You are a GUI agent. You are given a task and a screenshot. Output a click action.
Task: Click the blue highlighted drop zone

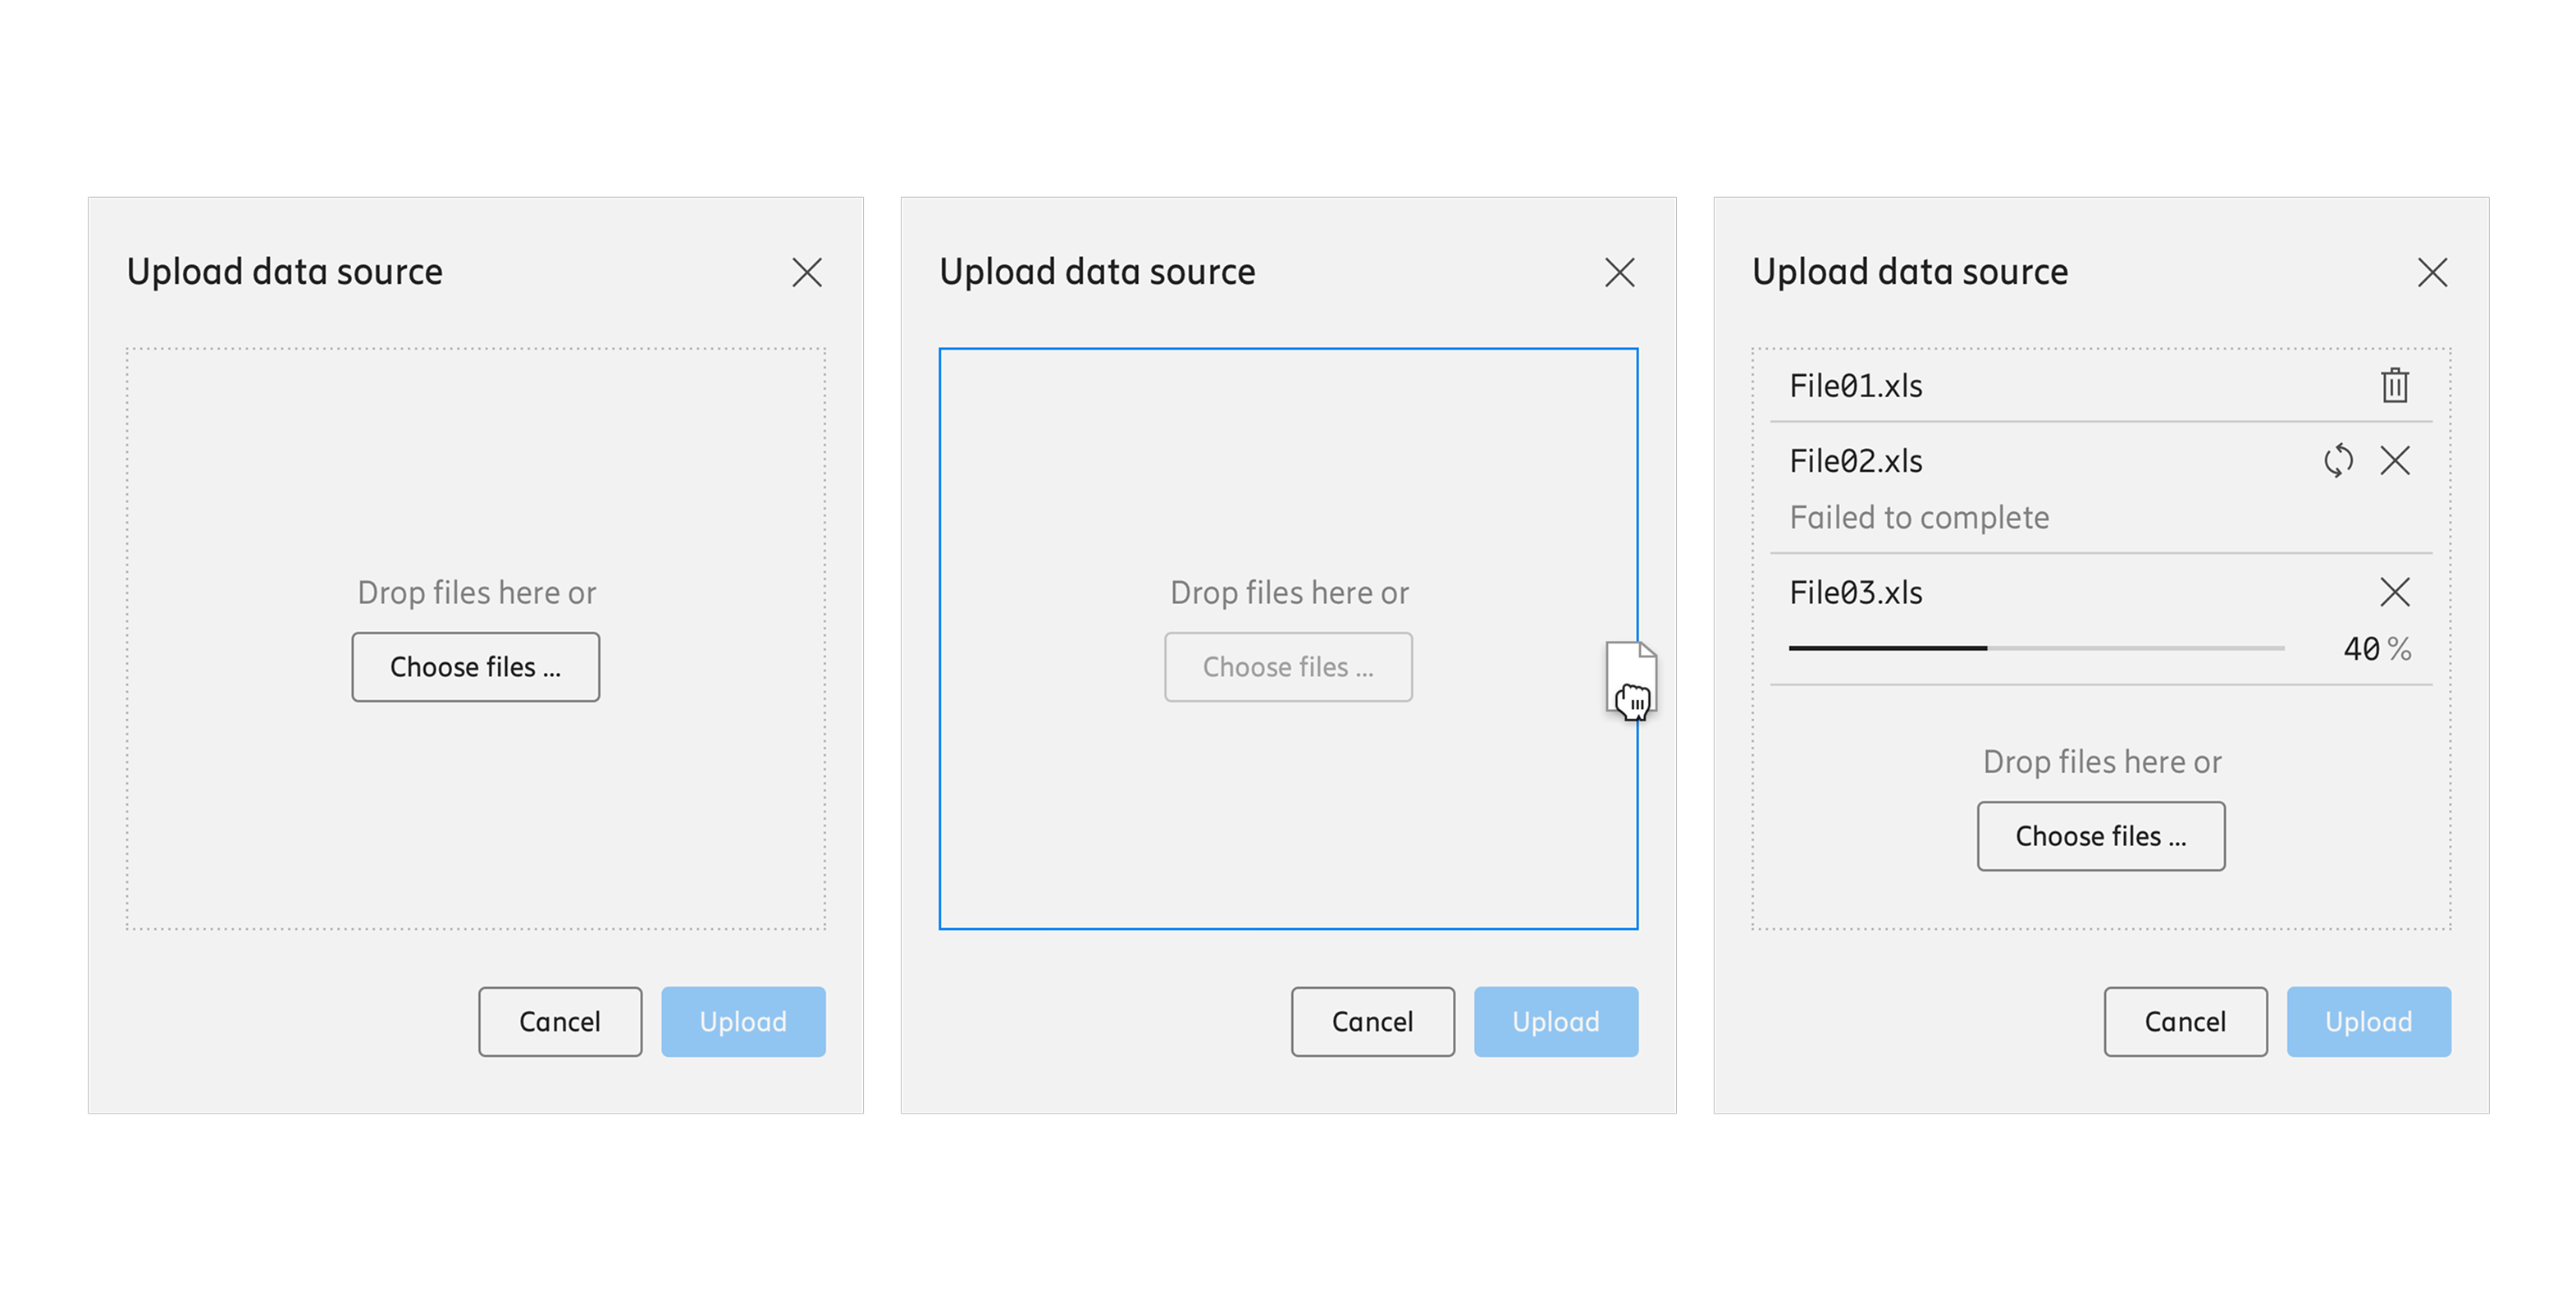[x=1288, y=639]
